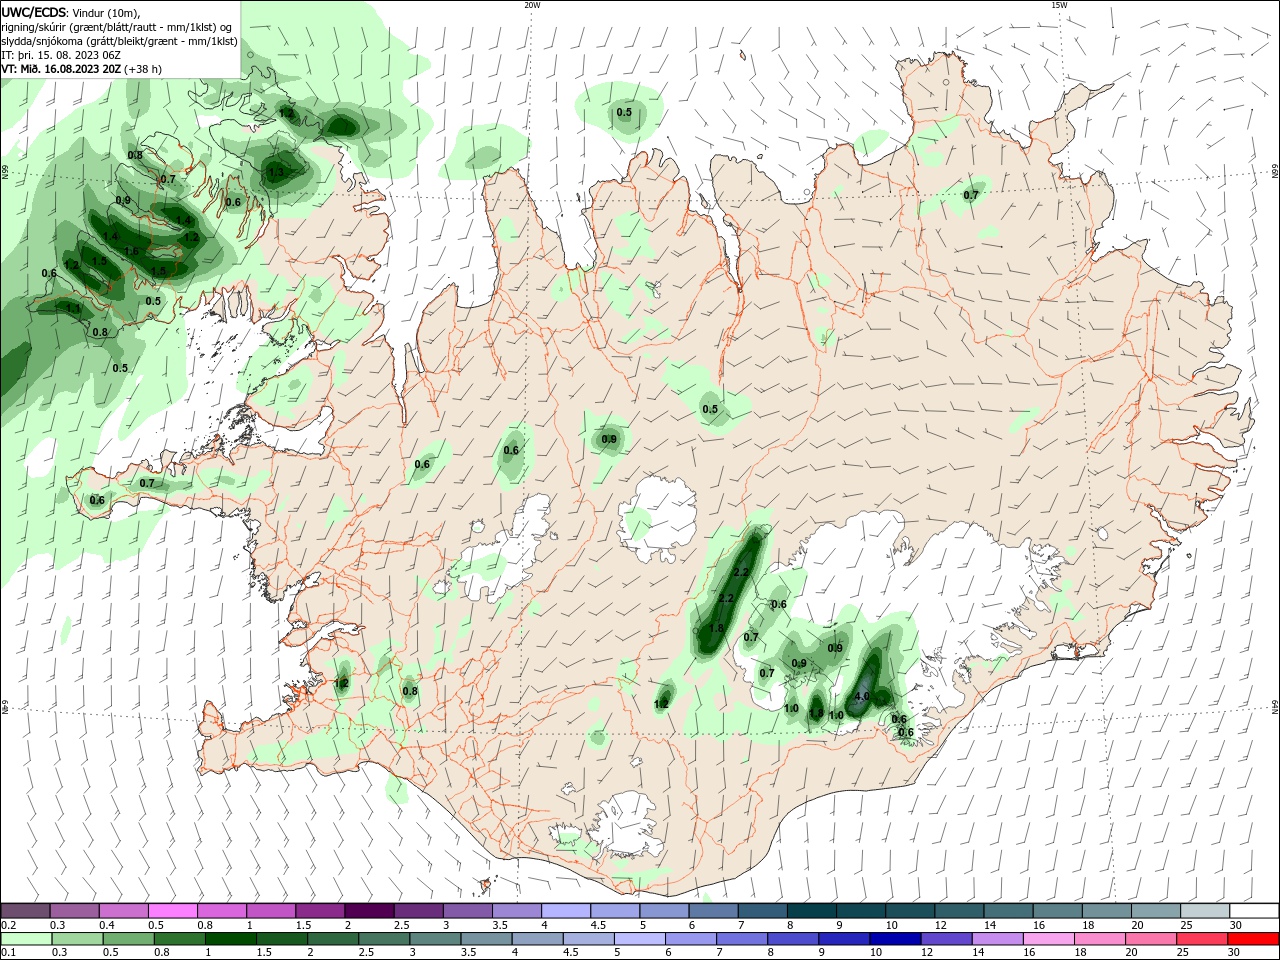Pick lower scale pink swatch between 18 and 20
This screenshot has height=960, width=1280.
1099,939
